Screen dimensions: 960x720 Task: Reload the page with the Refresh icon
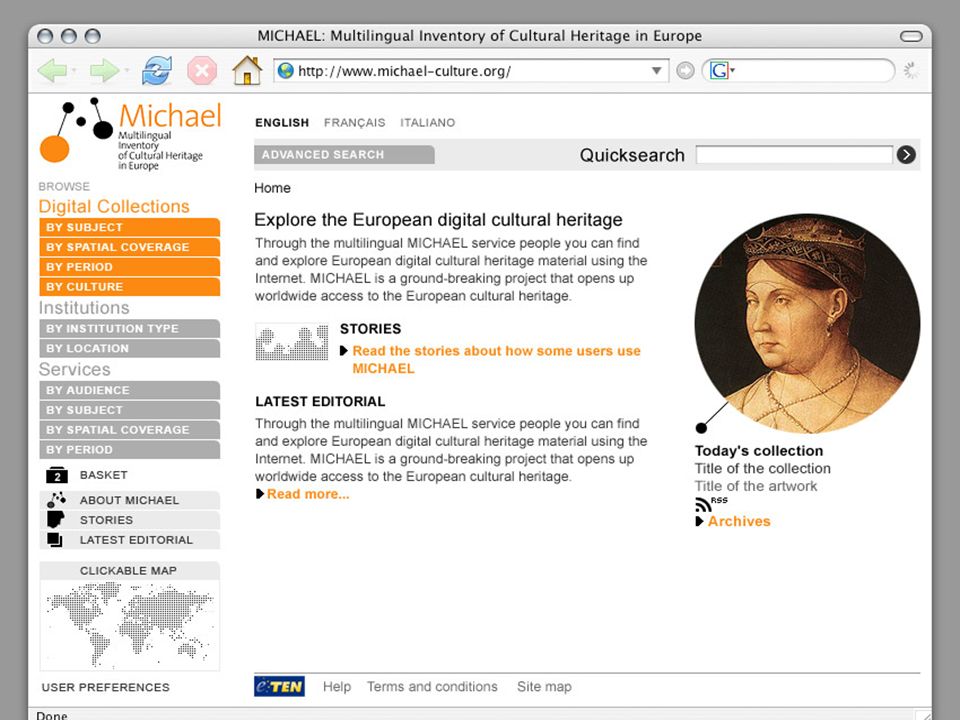click(157, 70)
